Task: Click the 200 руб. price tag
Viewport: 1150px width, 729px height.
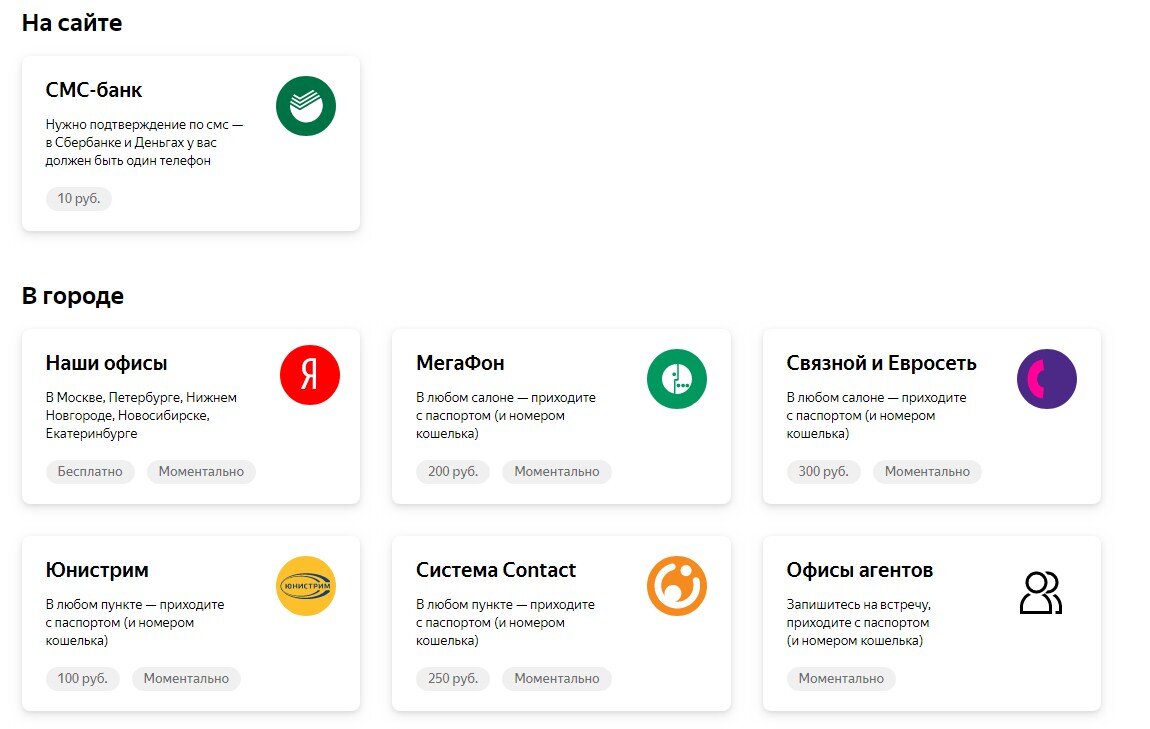Action: [453, 472]
